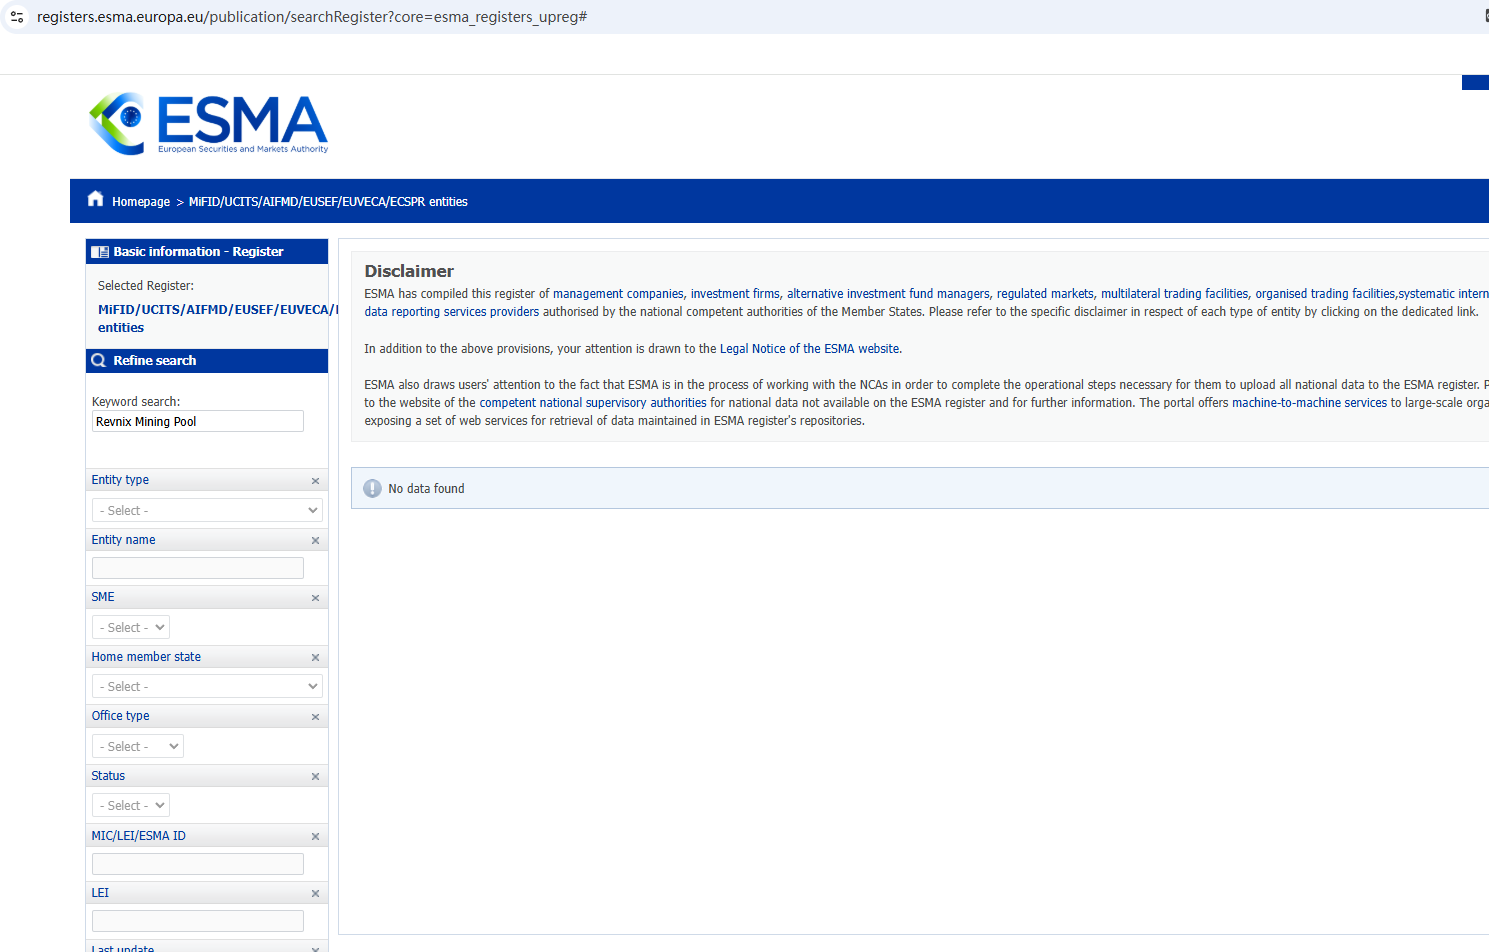Screen dimensions: 1489x952
Task: Follow the investment firms link
Action: 735,294
